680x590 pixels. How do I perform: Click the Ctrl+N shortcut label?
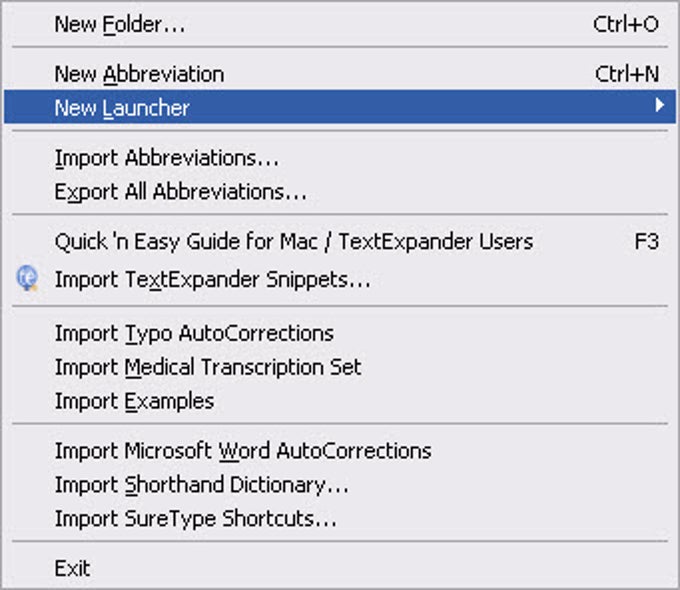(x=627, y=74)
